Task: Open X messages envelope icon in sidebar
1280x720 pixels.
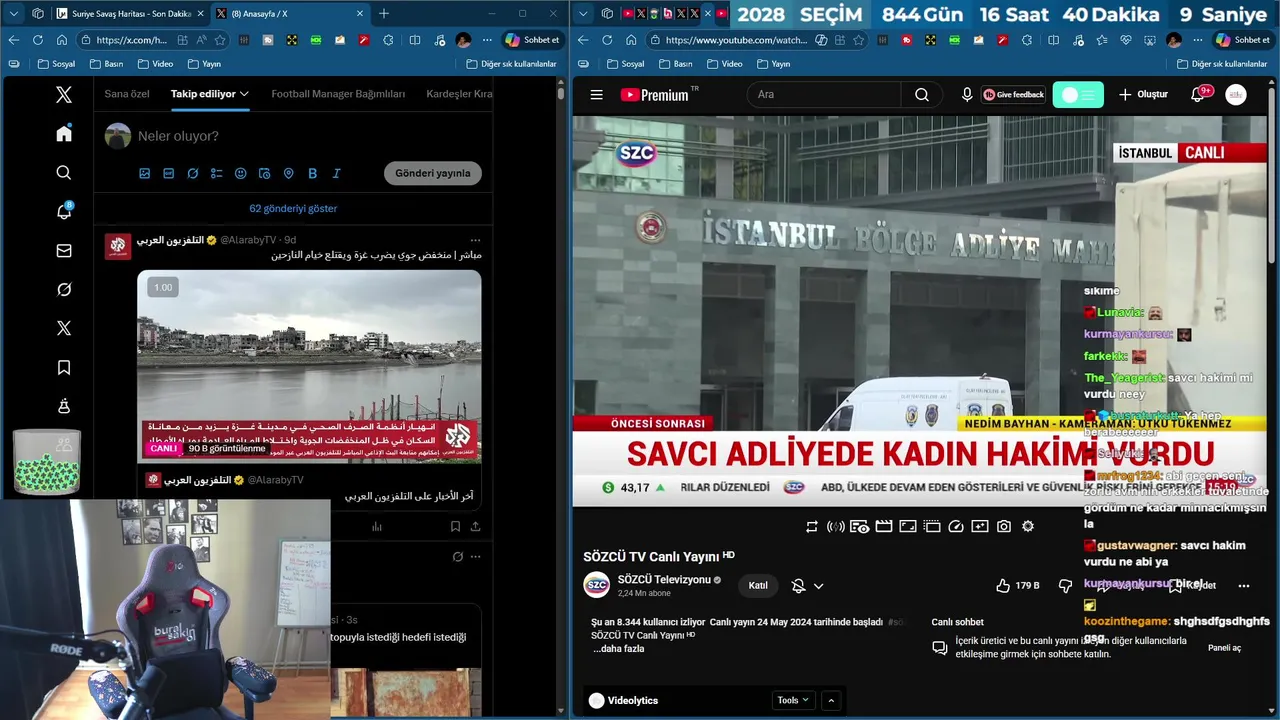Action: [x=64, y=251]
